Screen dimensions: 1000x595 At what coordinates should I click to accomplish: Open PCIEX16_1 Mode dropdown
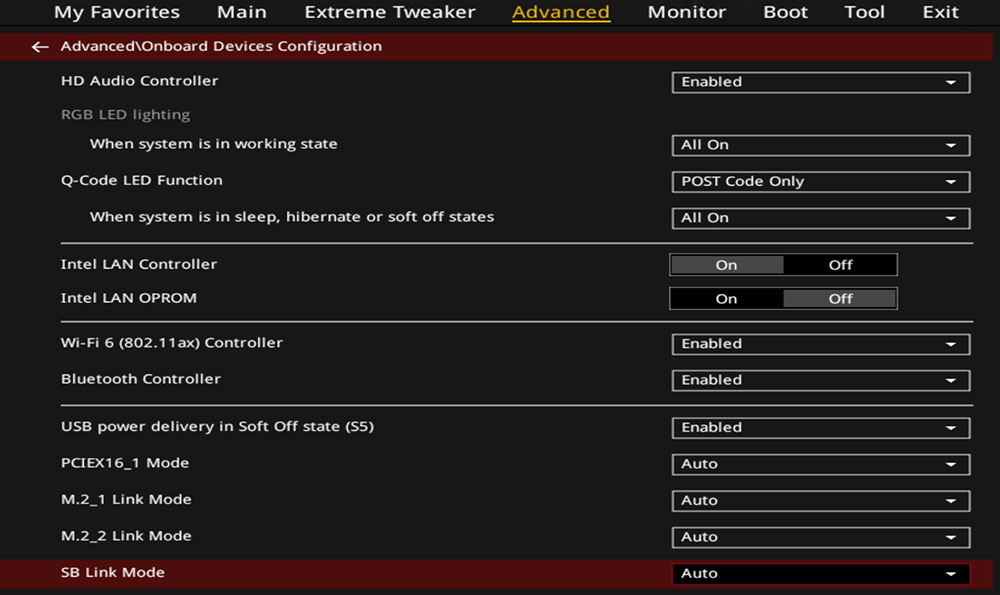click(821, 464)
